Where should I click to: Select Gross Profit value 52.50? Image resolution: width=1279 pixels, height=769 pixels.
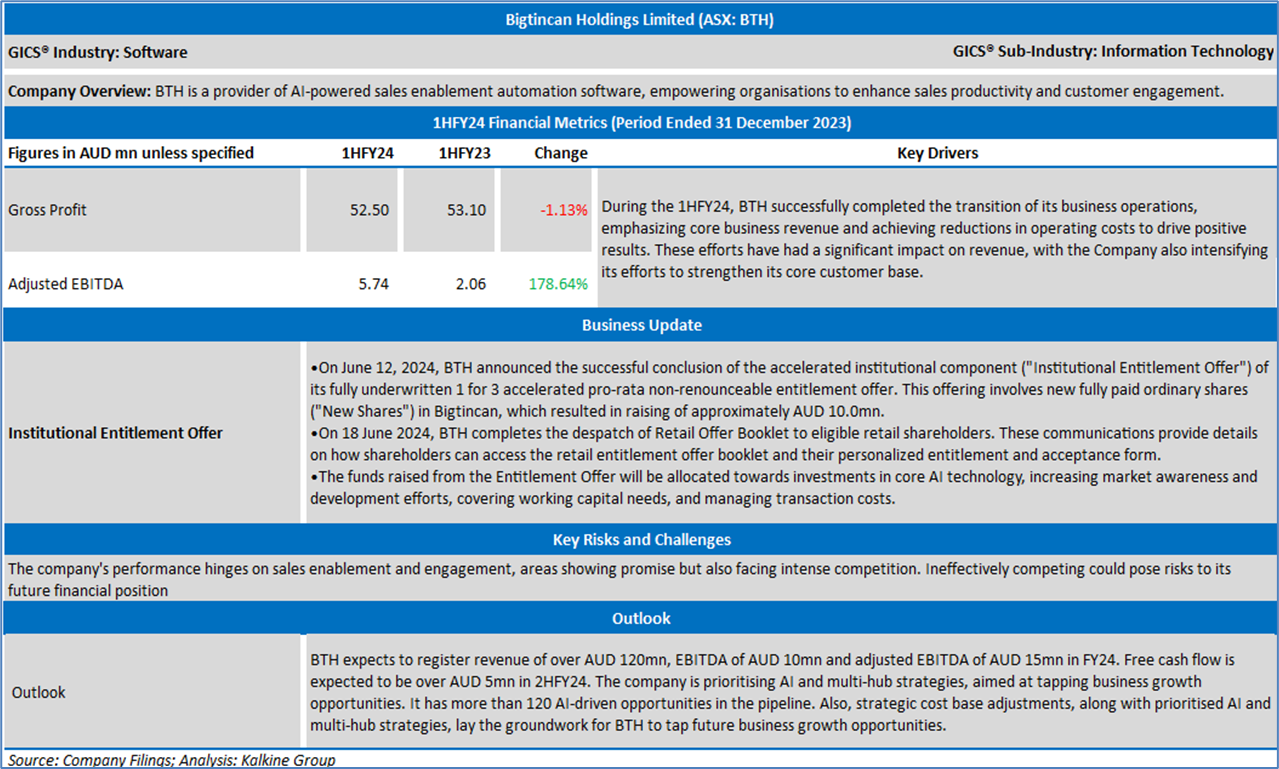[x=369, y=210]
